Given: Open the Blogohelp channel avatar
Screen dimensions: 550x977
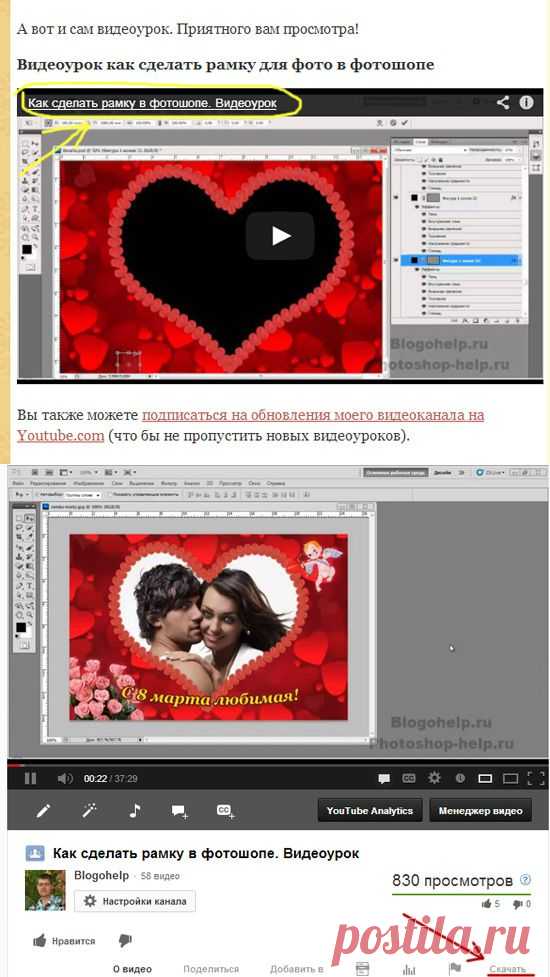Looking at the screenshot, I should (x=45, y=890).
